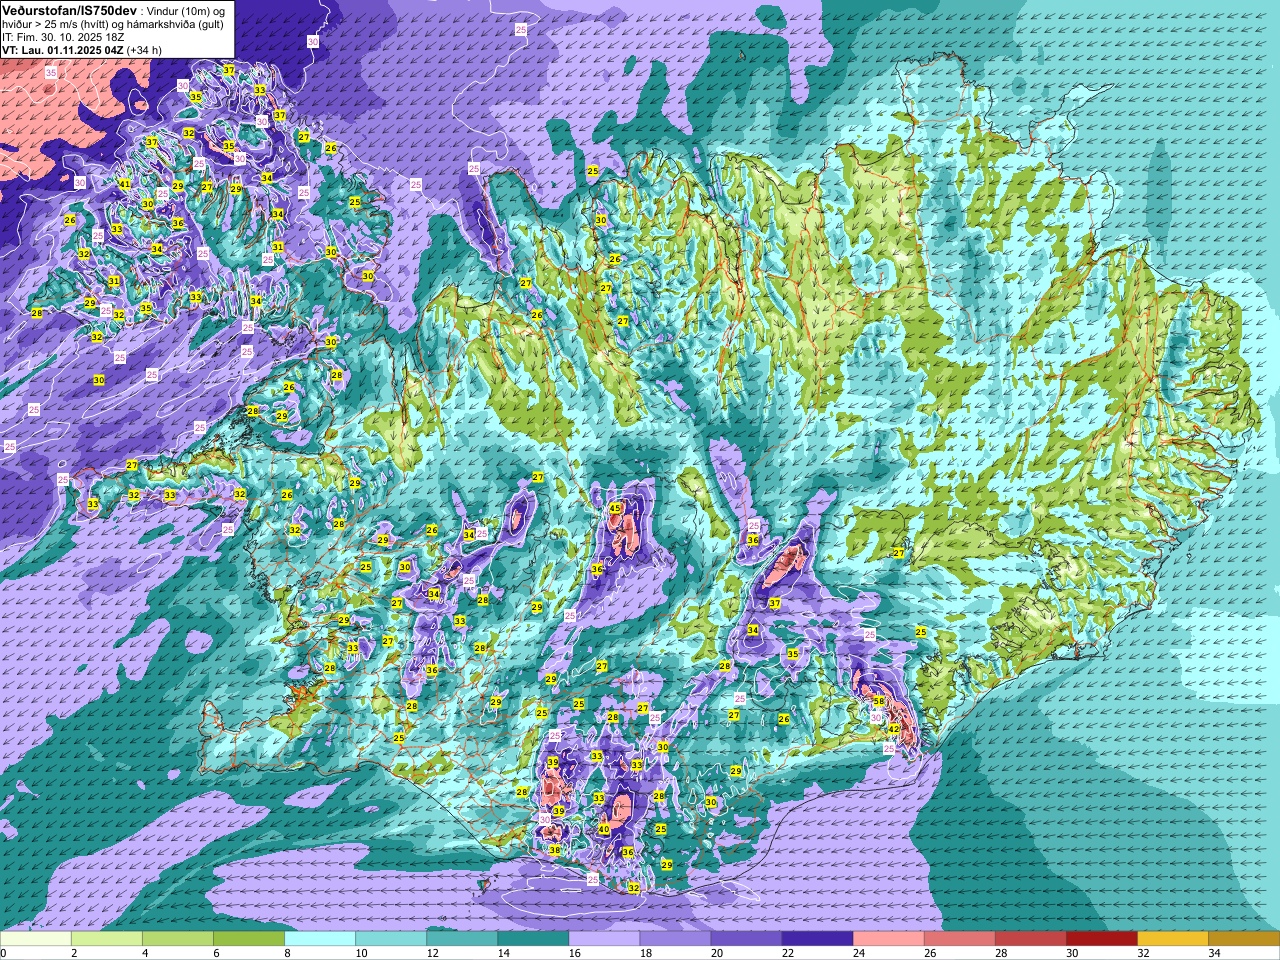Click the yellow gust label 38
1280x960 pixels.
tap(555, 850)
